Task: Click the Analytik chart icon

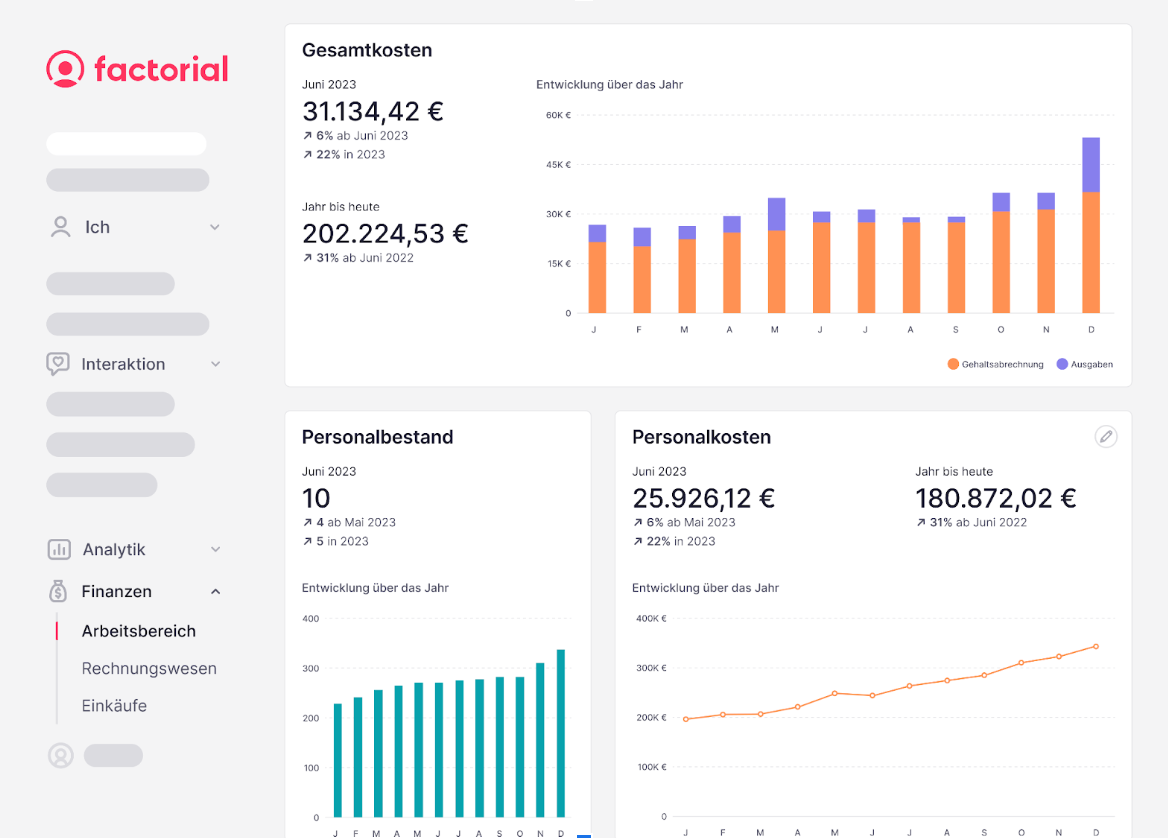Action: coord(59,549)
